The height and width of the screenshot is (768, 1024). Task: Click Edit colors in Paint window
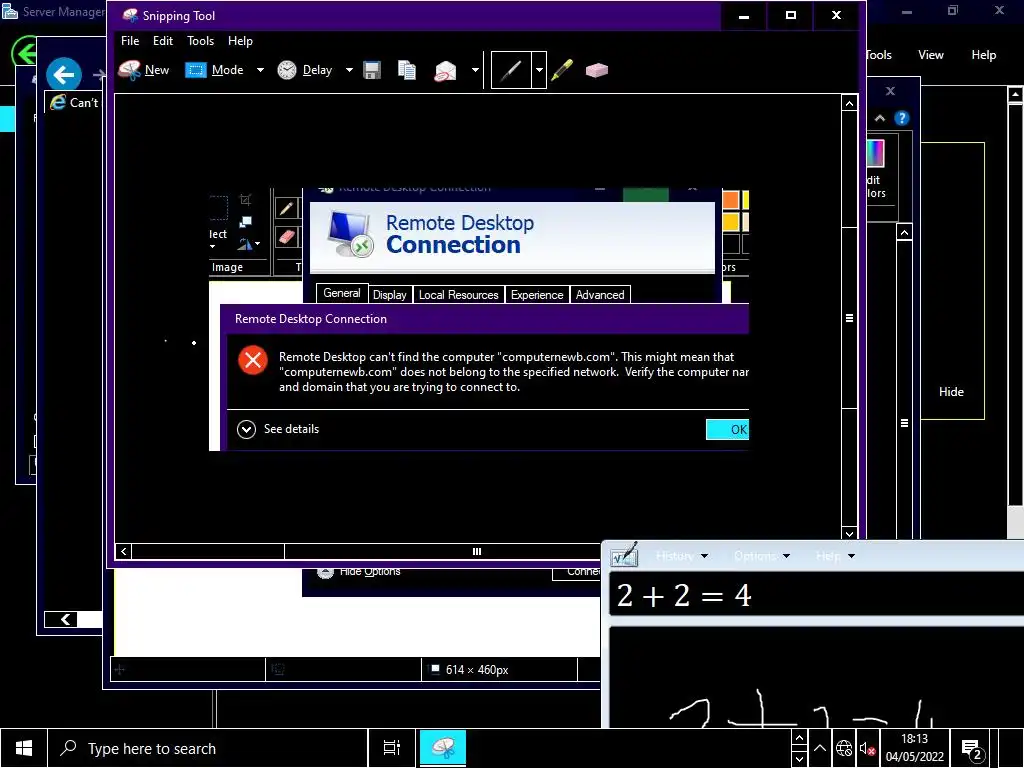coord(876,165)
